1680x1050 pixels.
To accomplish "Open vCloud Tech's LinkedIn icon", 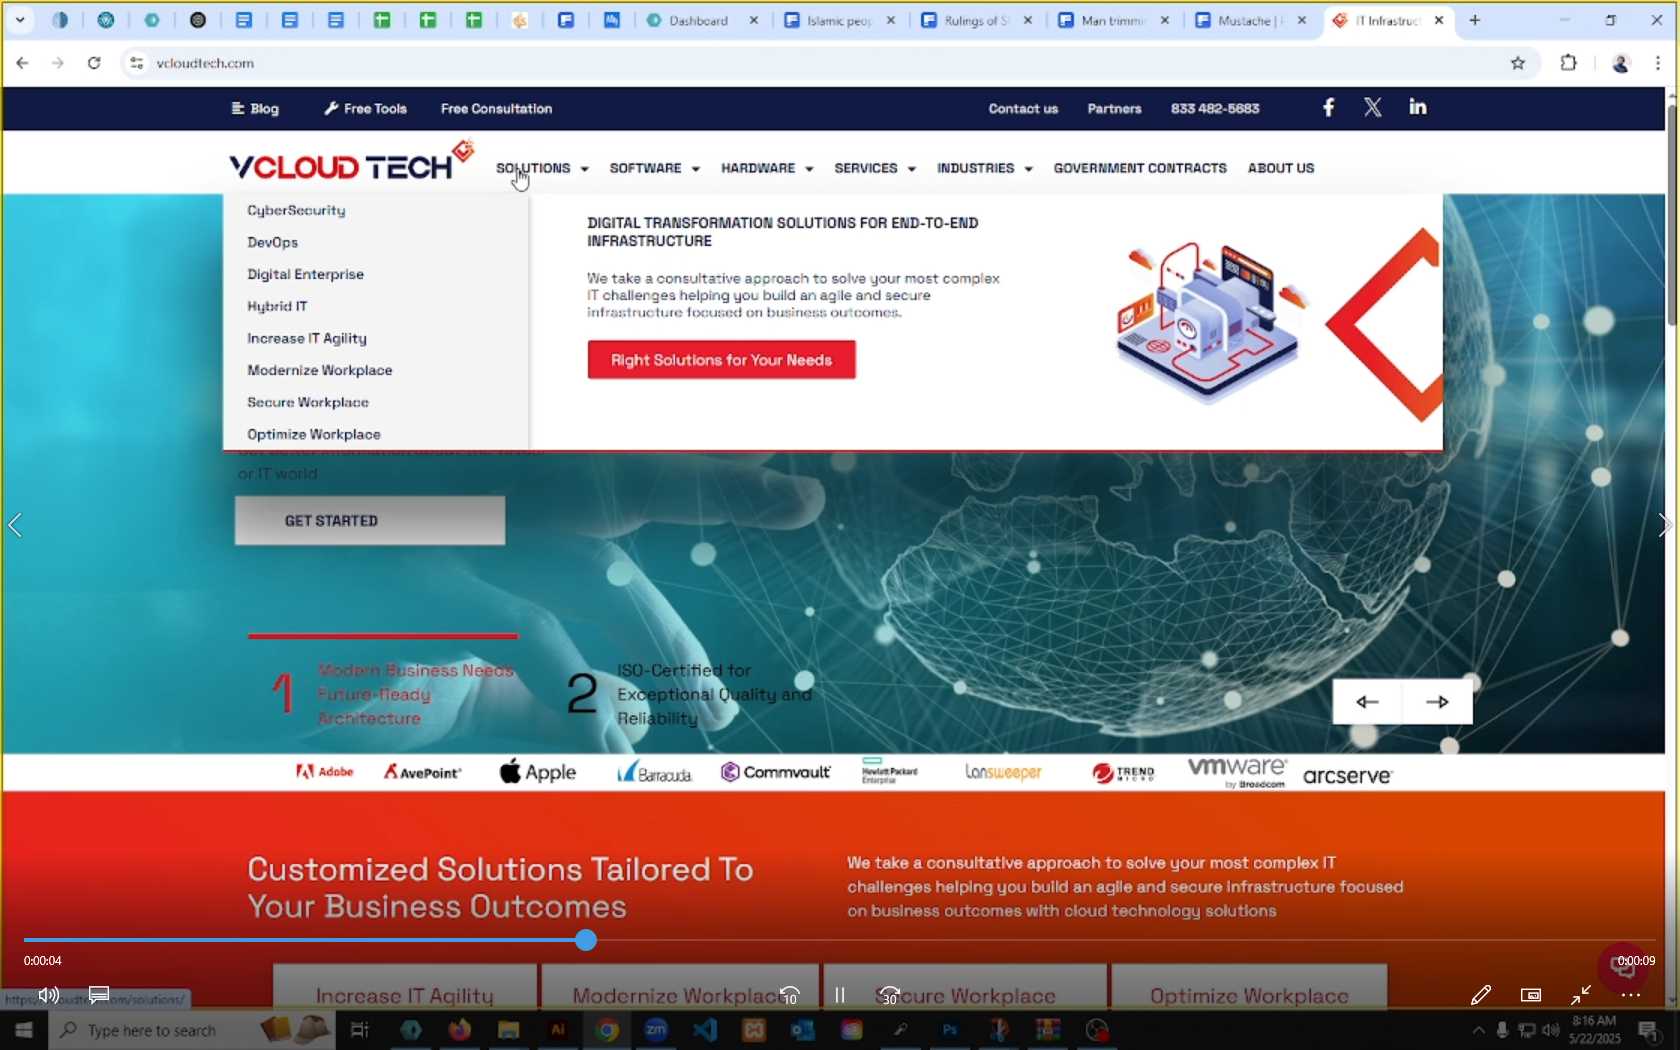I will (1418, 107).
